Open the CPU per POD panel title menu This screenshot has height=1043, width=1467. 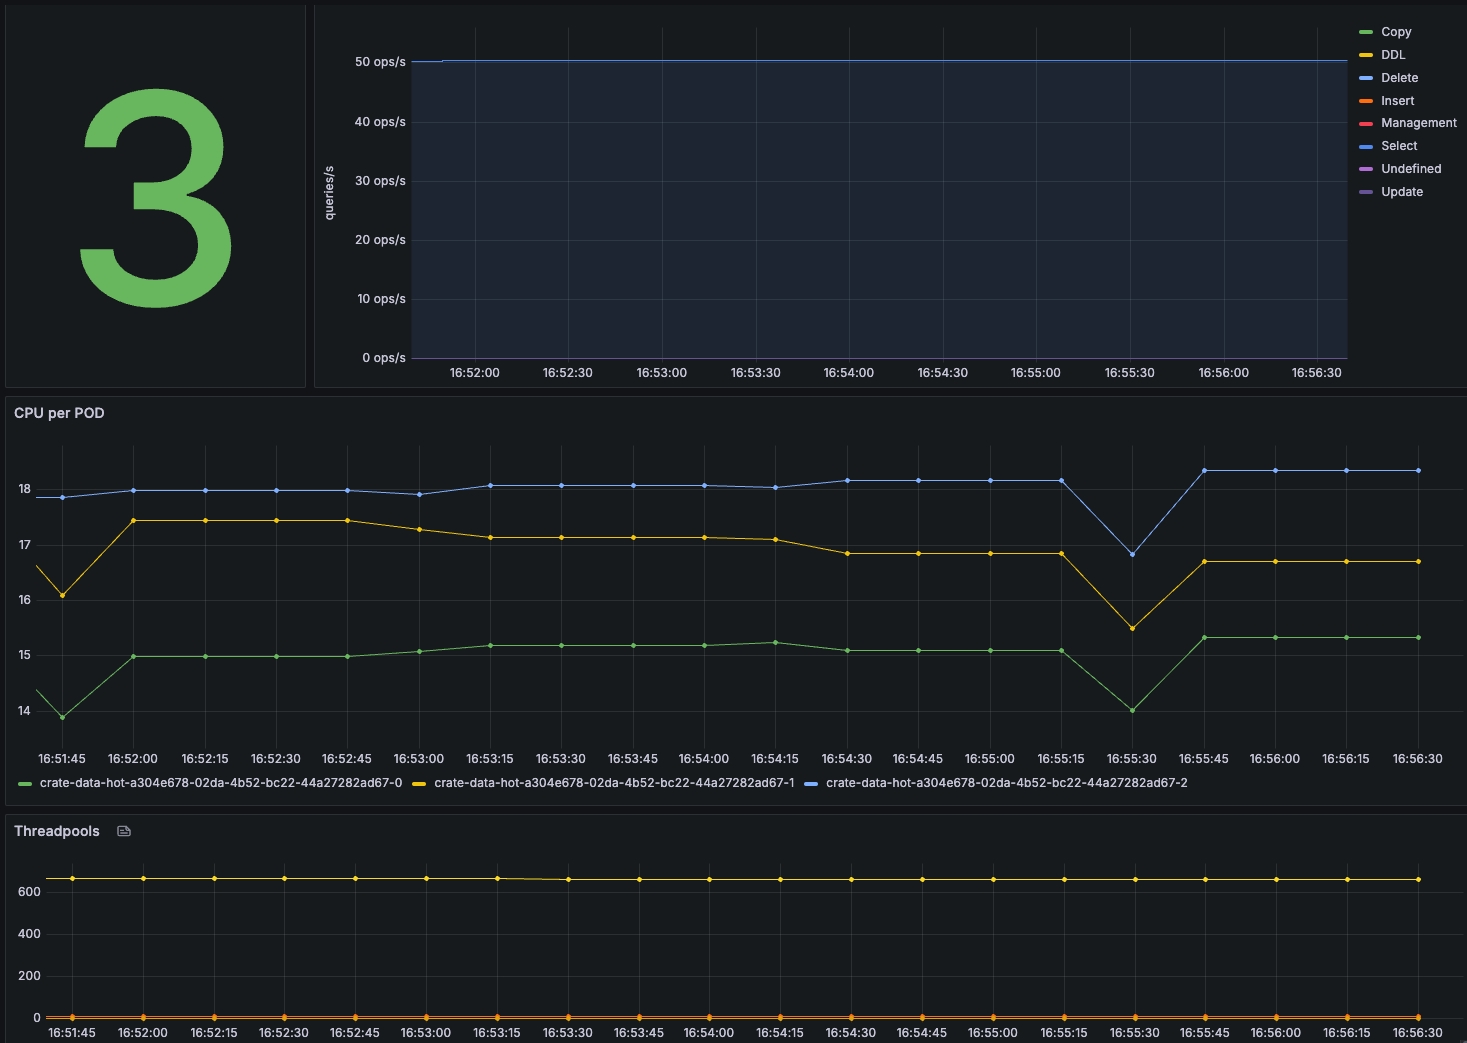click(x=59, y=413)
